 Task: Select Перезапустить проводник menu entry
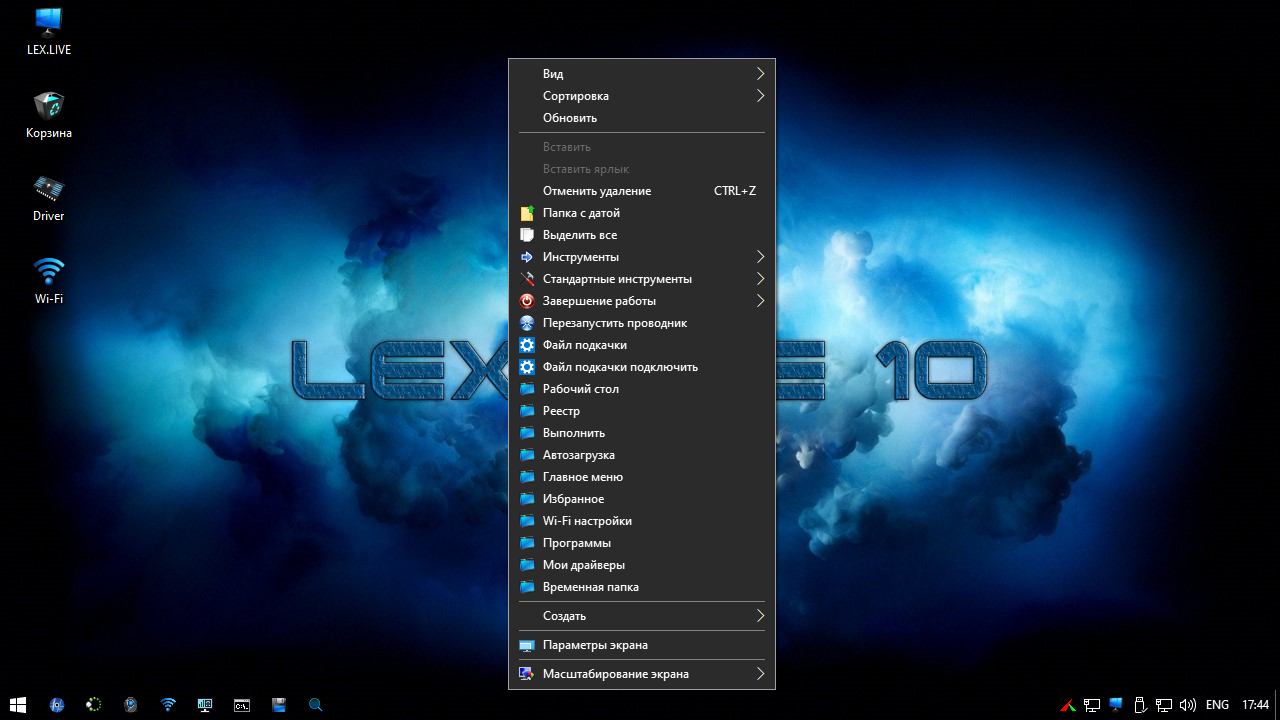coord(614,323)
